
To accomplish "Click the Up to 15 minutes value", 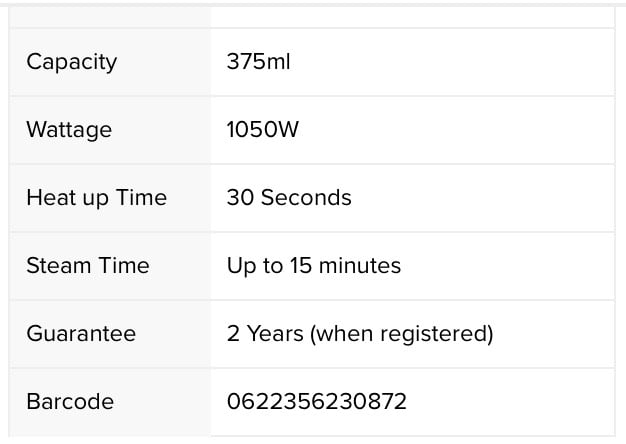I will 314,266.
